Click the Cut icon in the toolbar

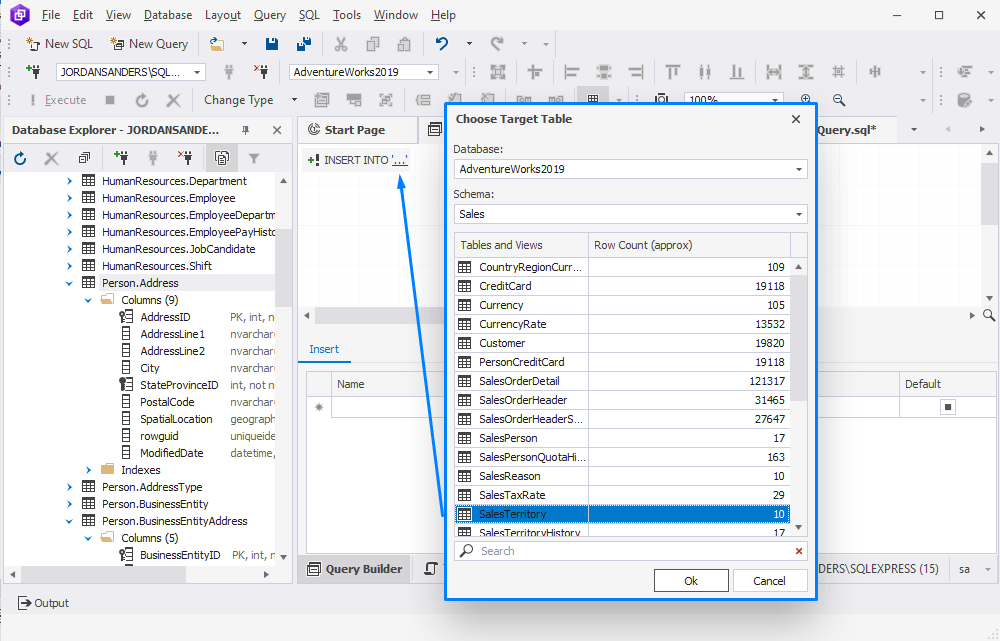point(340,43)
